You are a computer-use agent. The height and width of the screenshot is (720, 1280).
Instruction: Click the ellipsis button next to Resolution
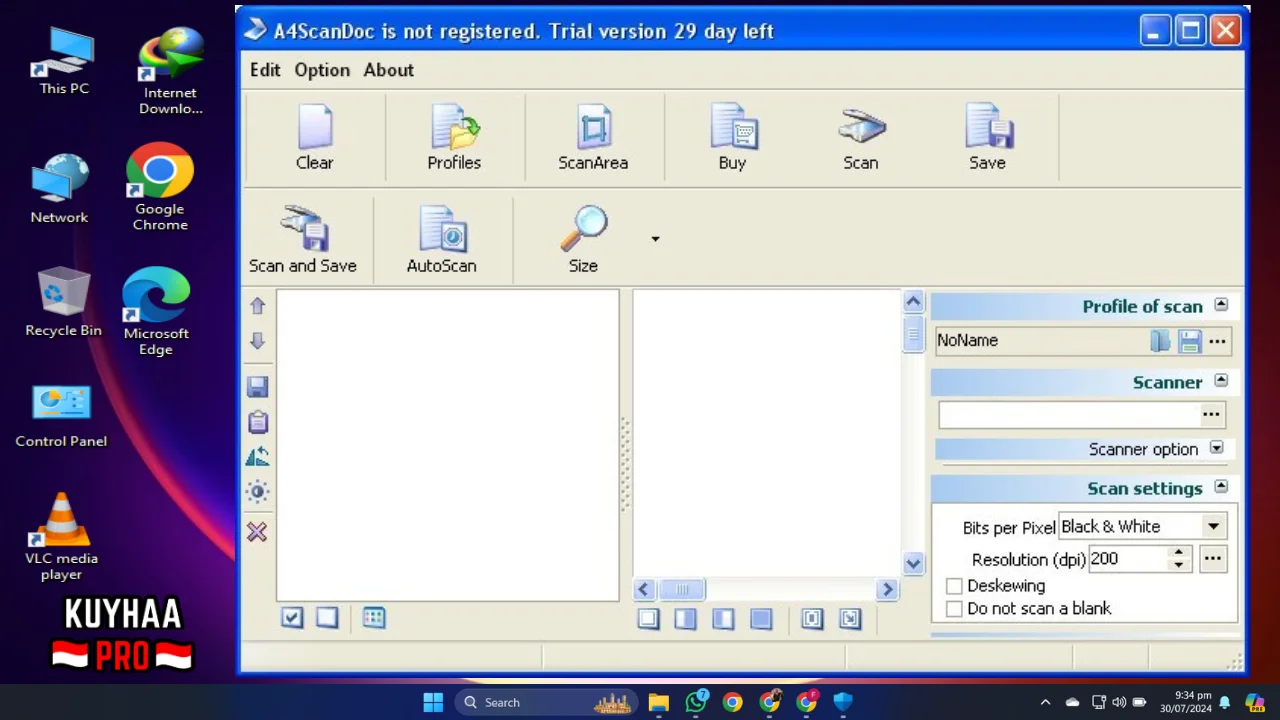coord(1212,559)
